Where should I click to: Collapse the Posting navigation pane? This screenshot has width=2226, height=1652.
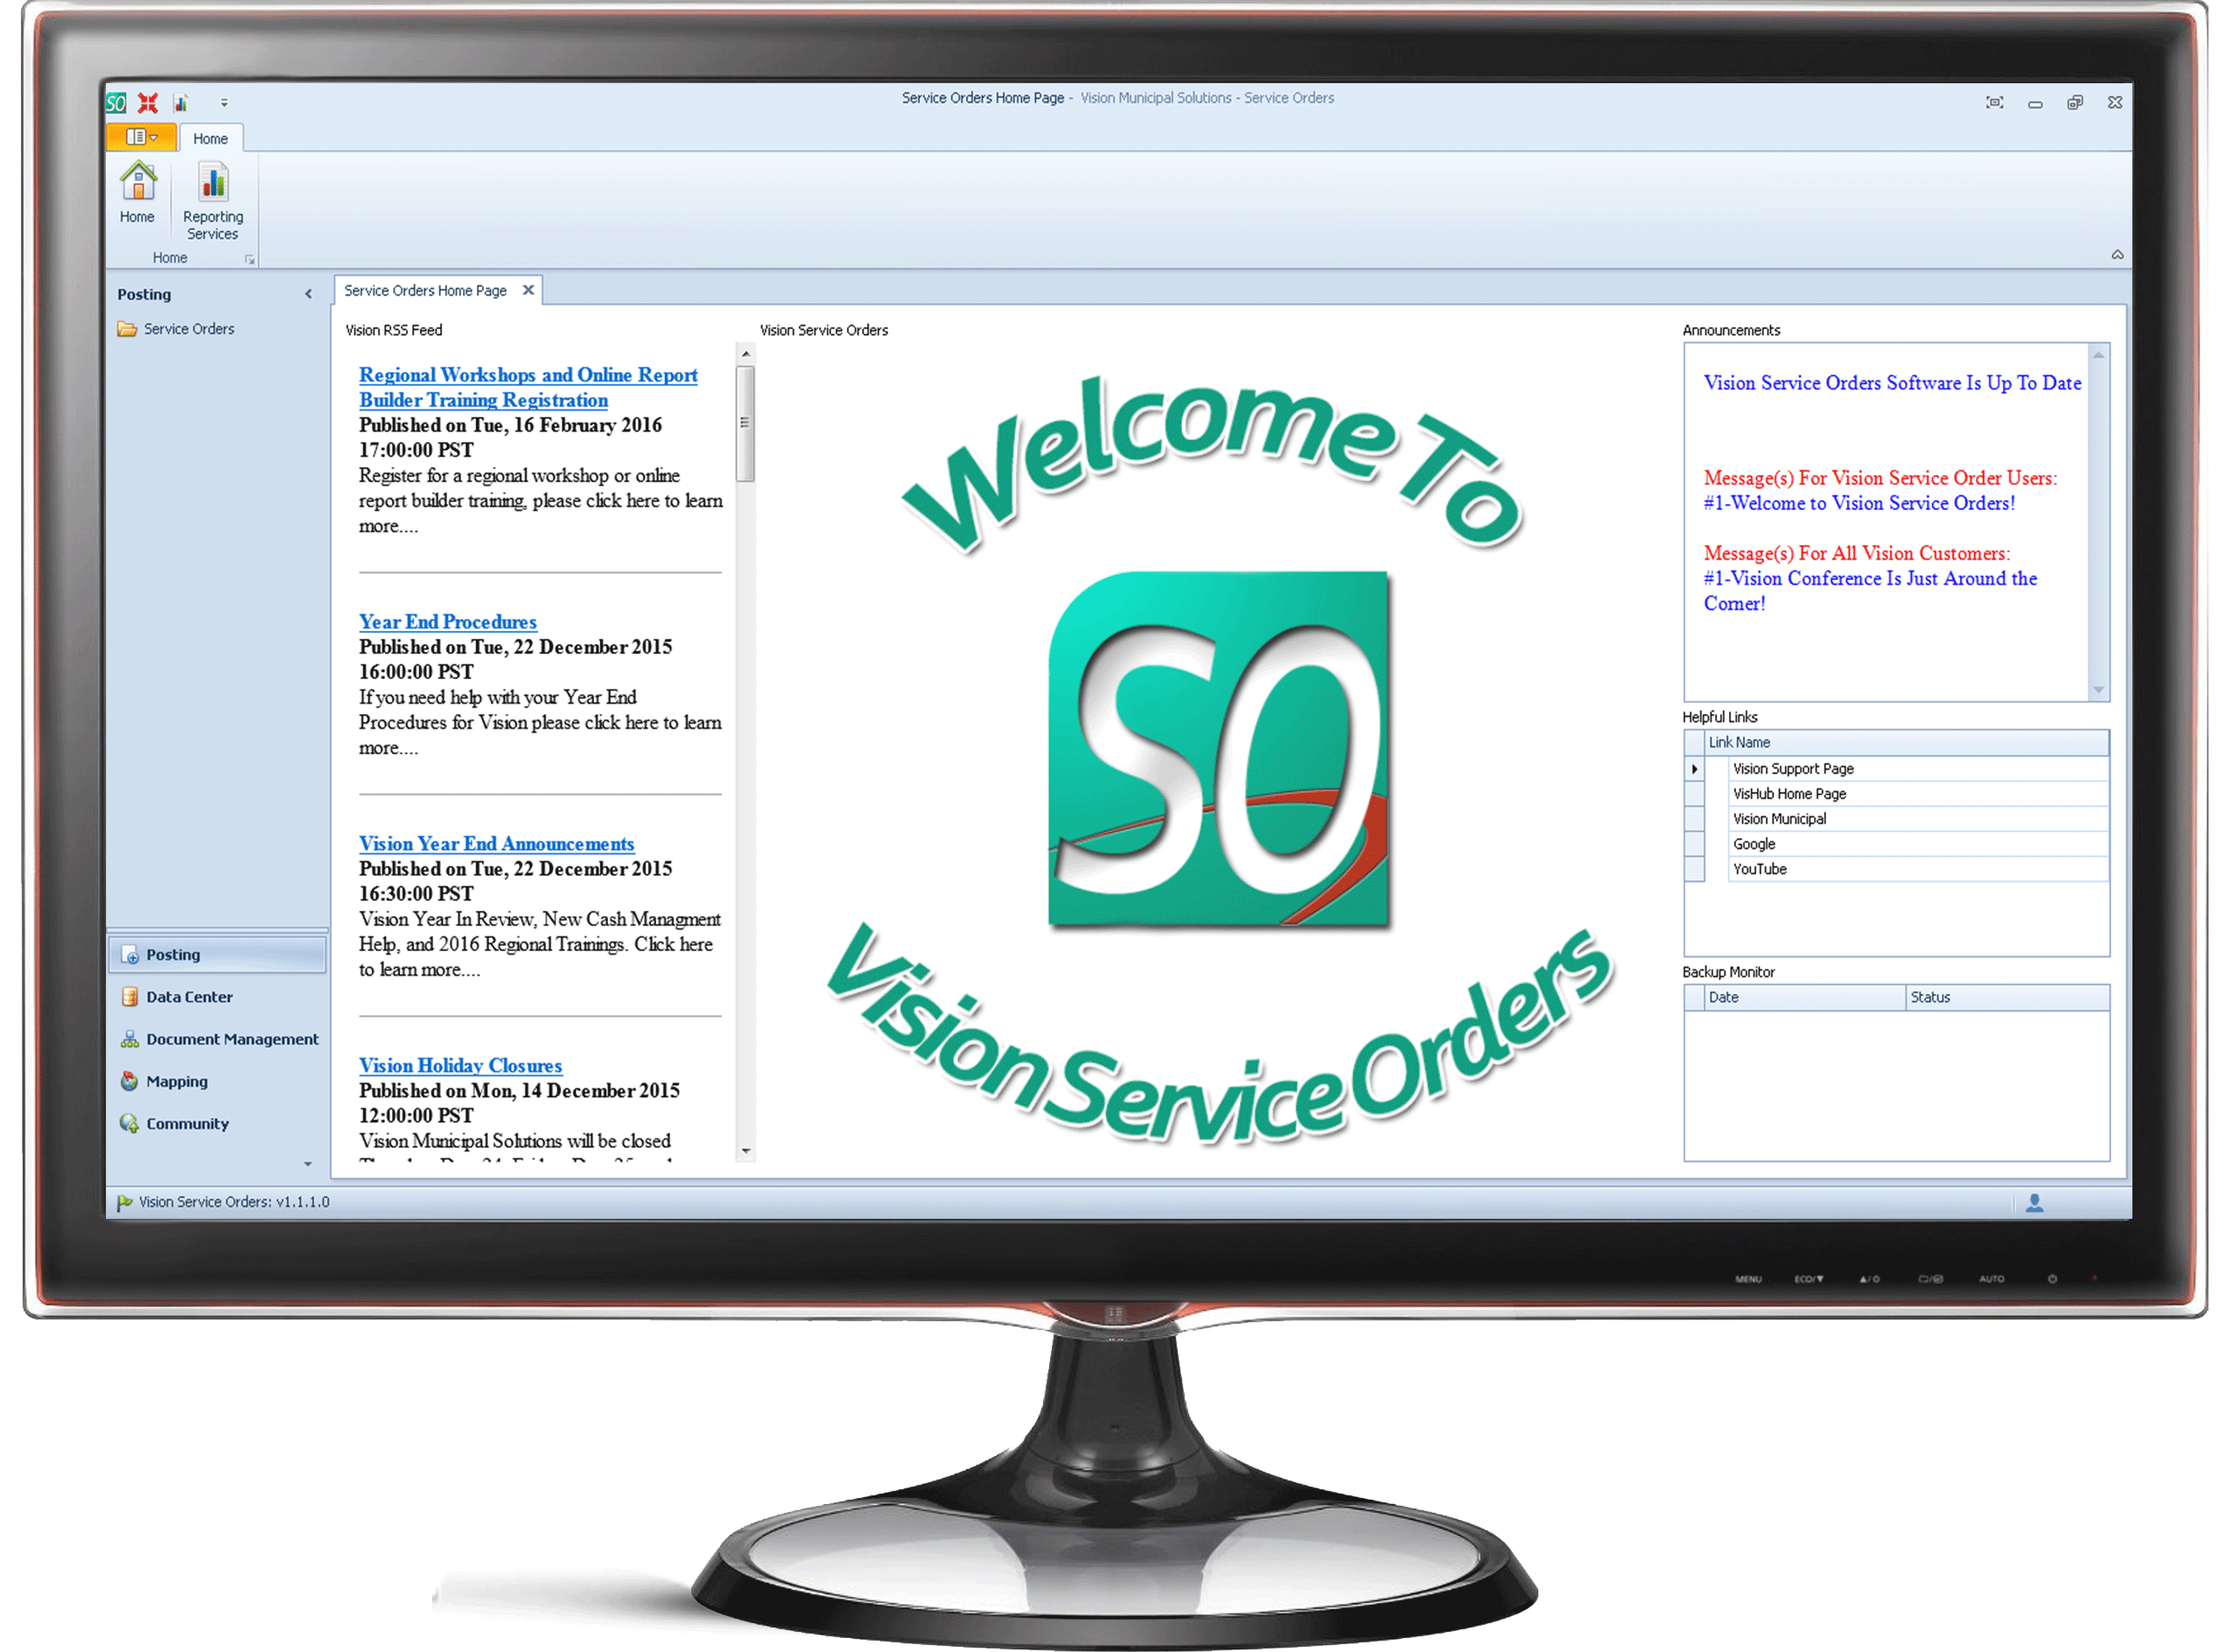pos(308,294)
